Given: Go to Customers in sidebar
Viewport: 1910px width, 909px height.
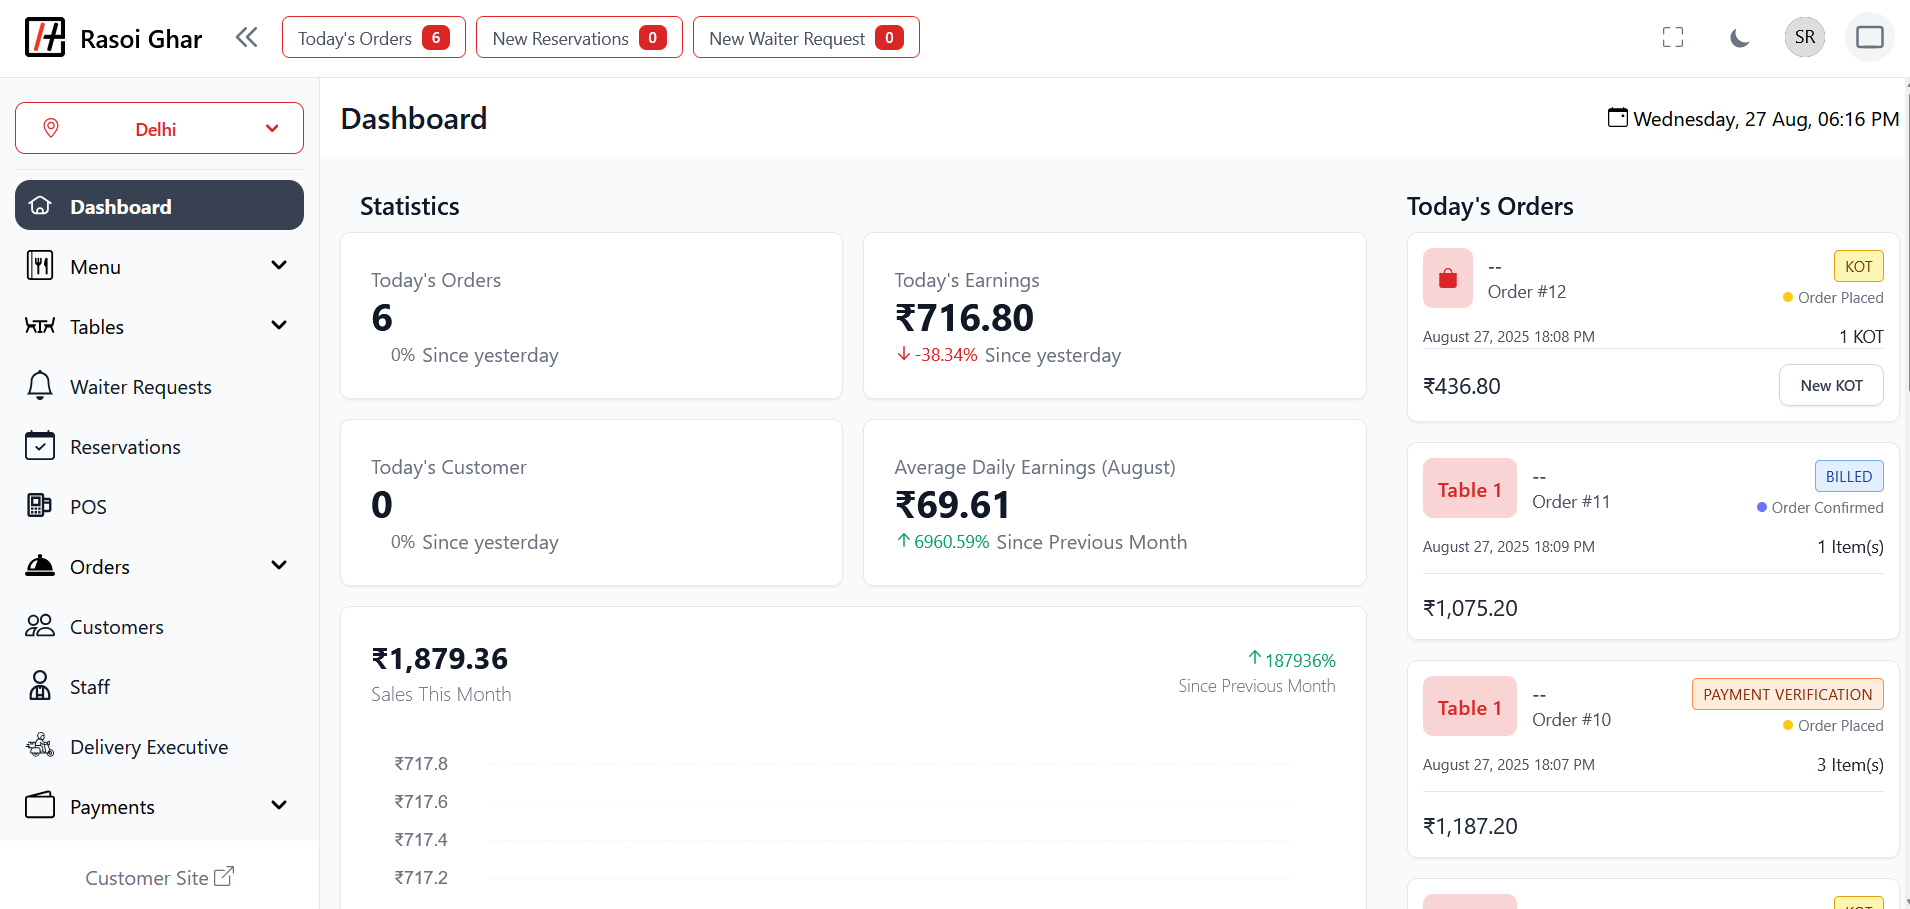Looking at the screenshot, I should click(x=116, y=627).
